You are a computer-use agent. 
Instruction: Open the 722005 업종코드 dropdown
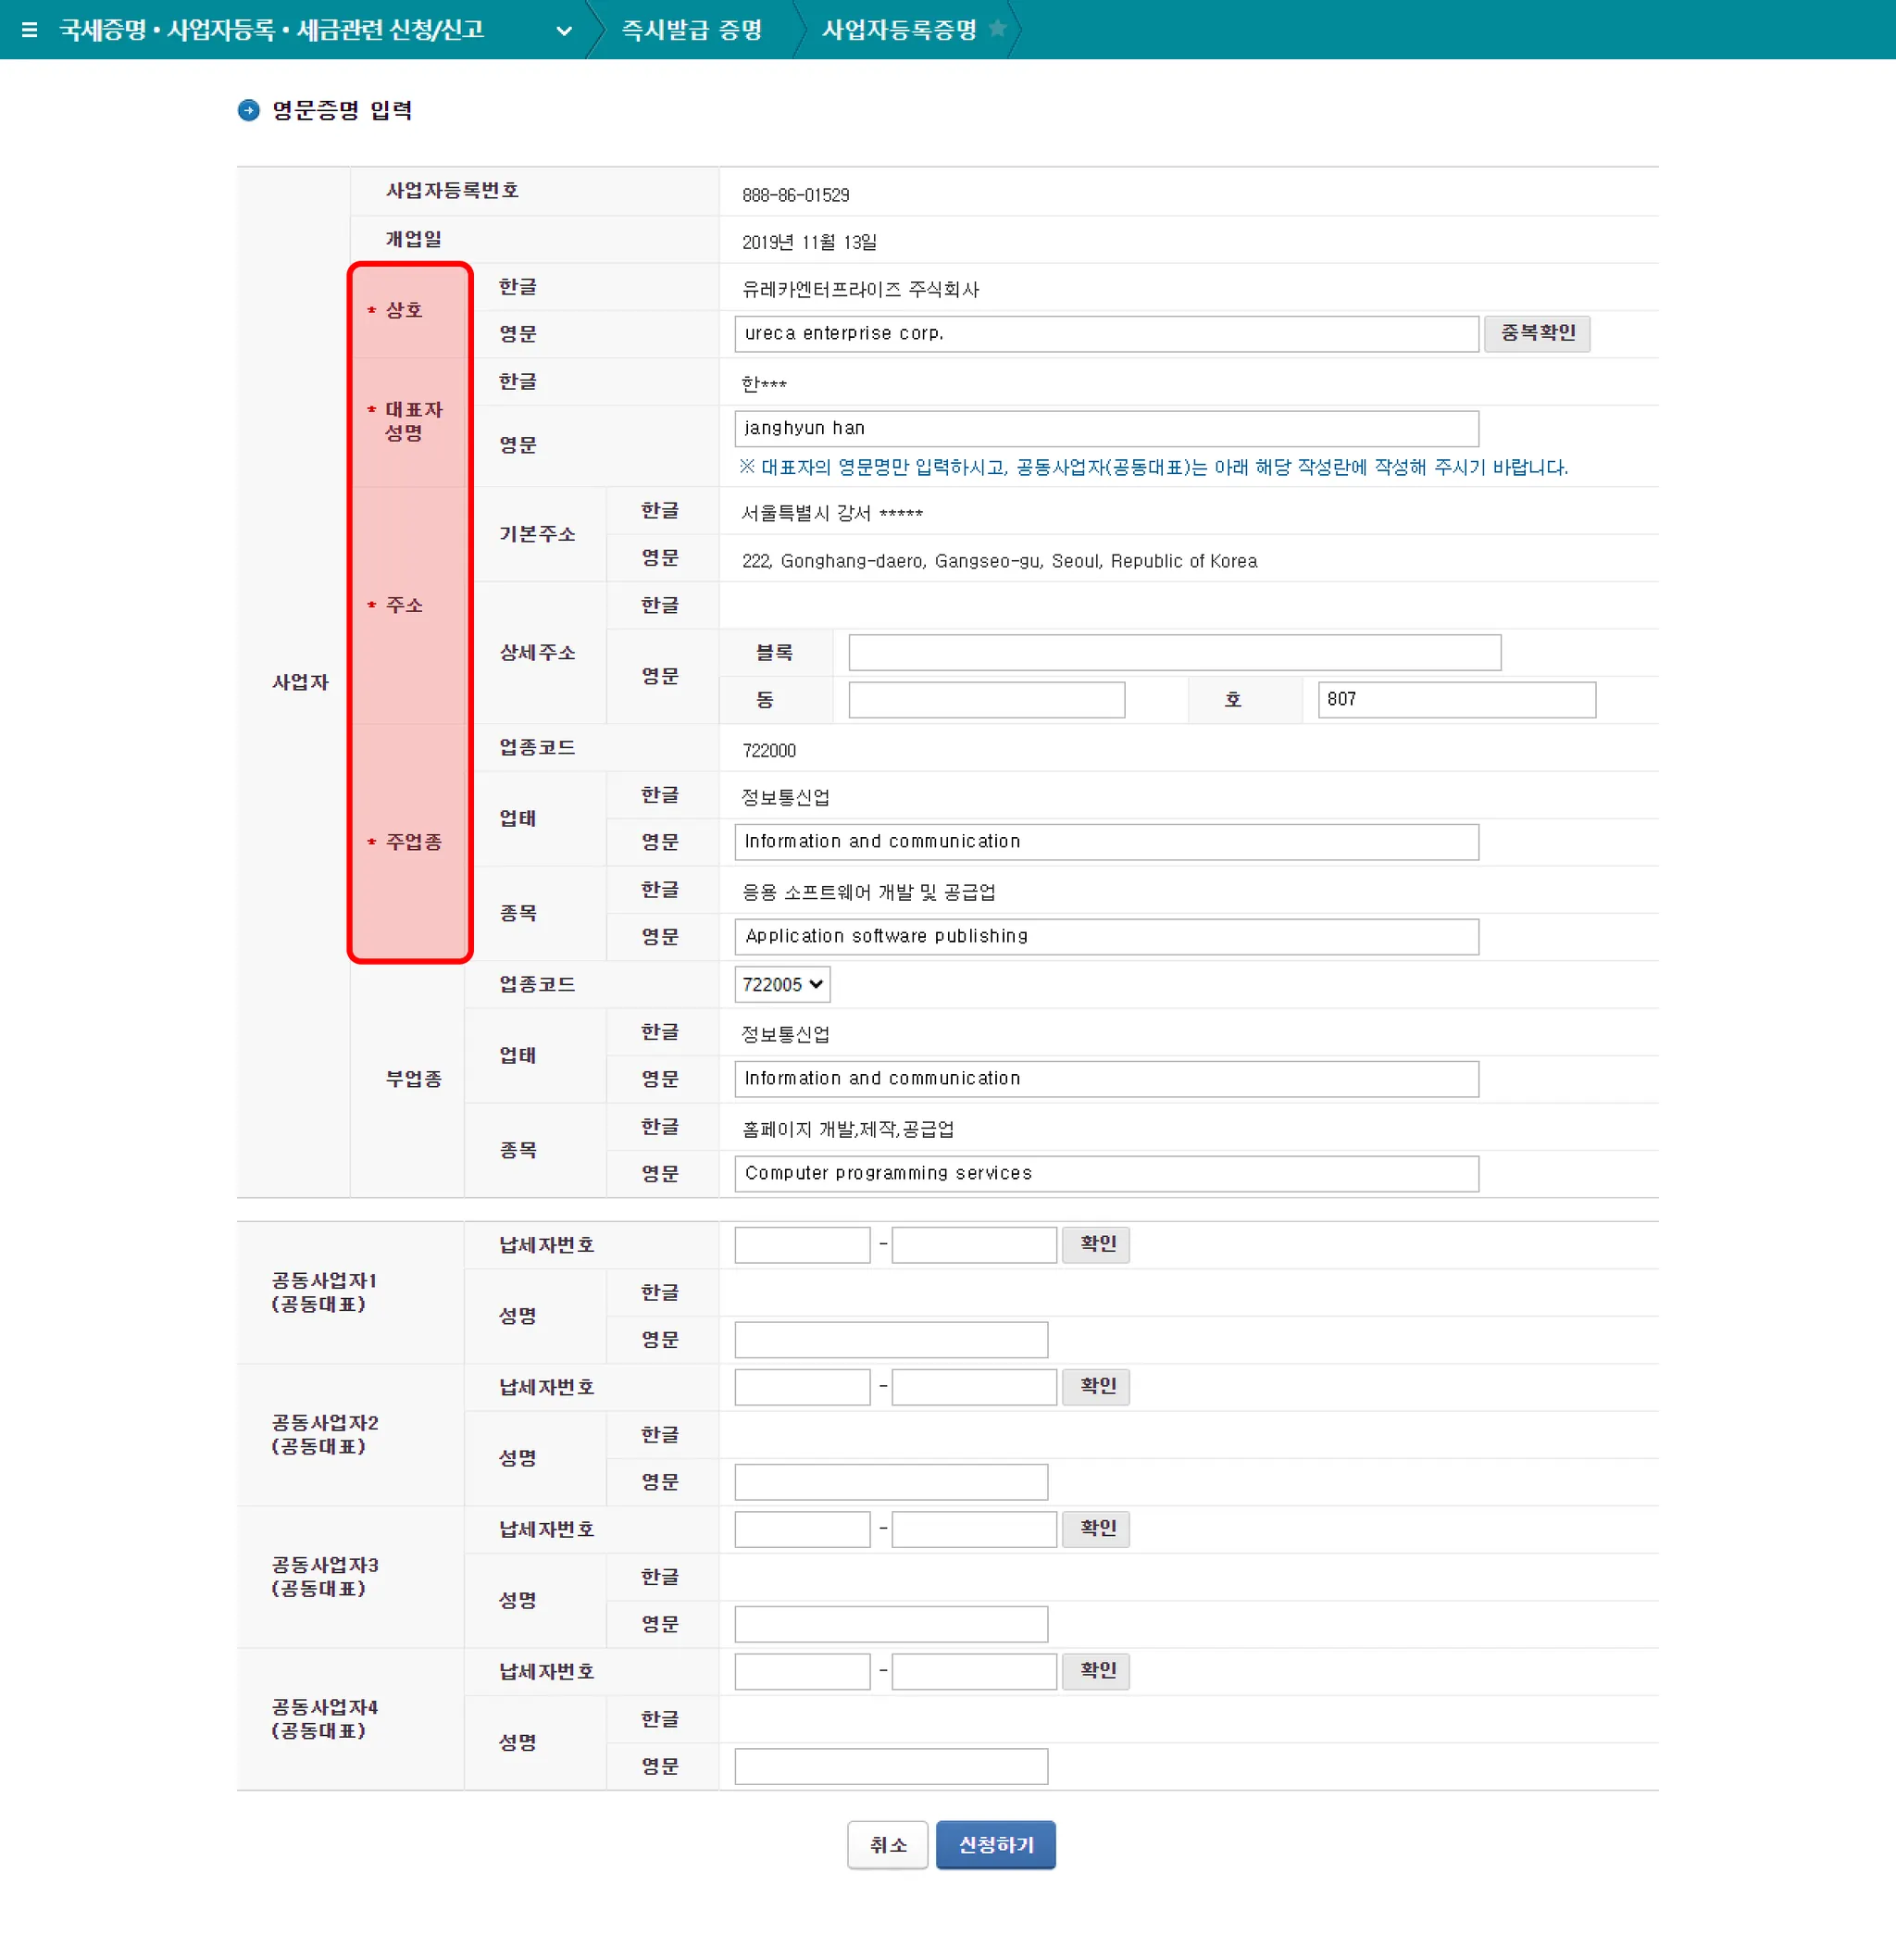[782, 984]
